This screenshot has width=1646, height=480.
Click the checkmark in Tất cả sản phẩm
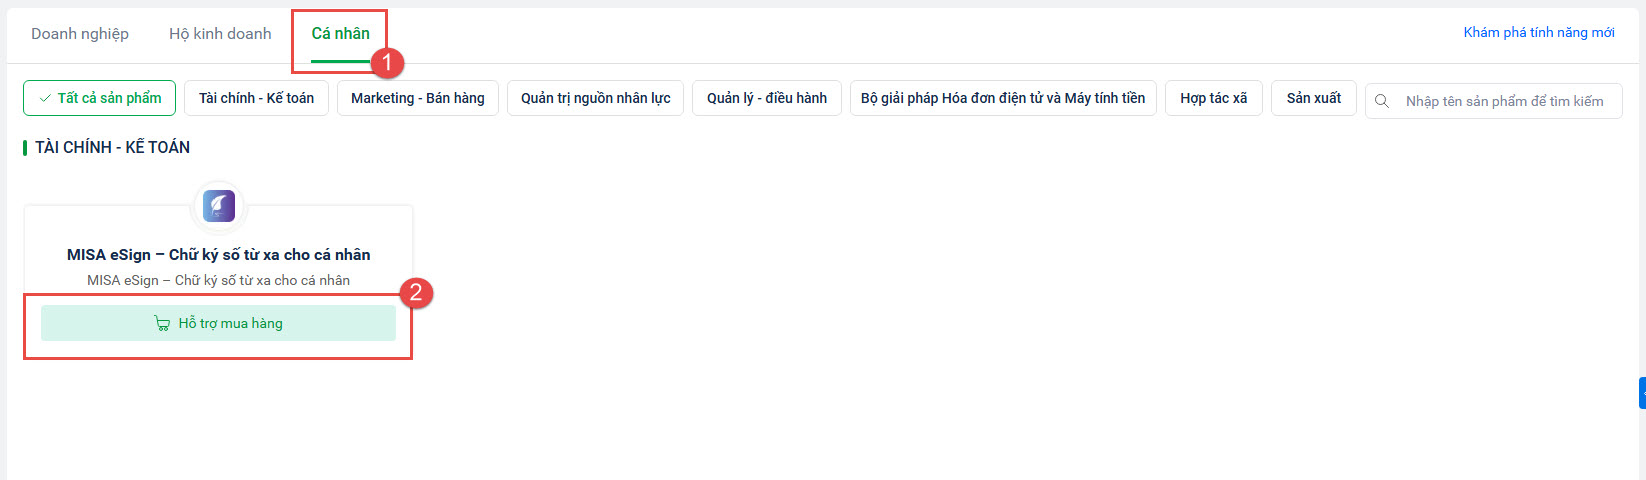coord(45,98)
